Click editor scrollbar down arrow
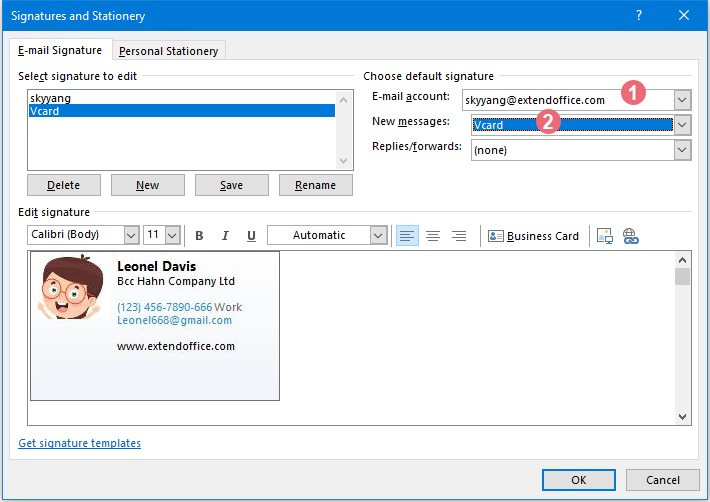 682,417
